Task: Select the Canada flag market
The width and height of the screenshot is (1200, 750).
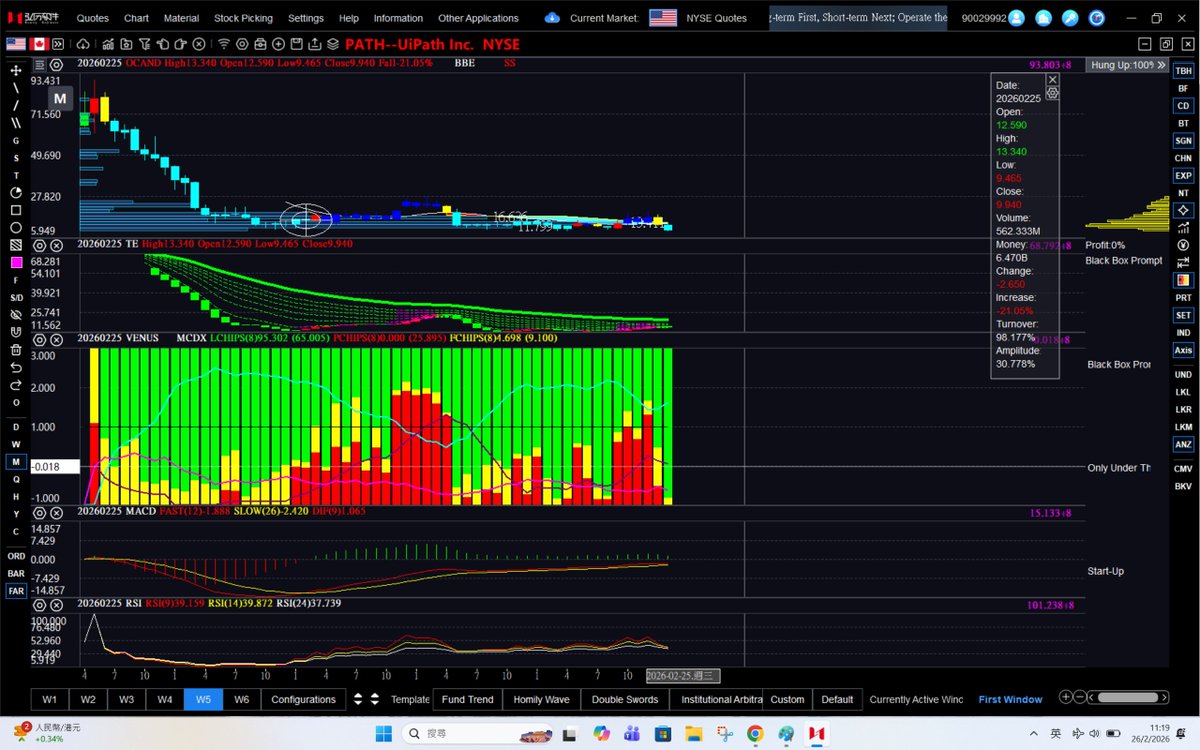Action: (40, 44)
